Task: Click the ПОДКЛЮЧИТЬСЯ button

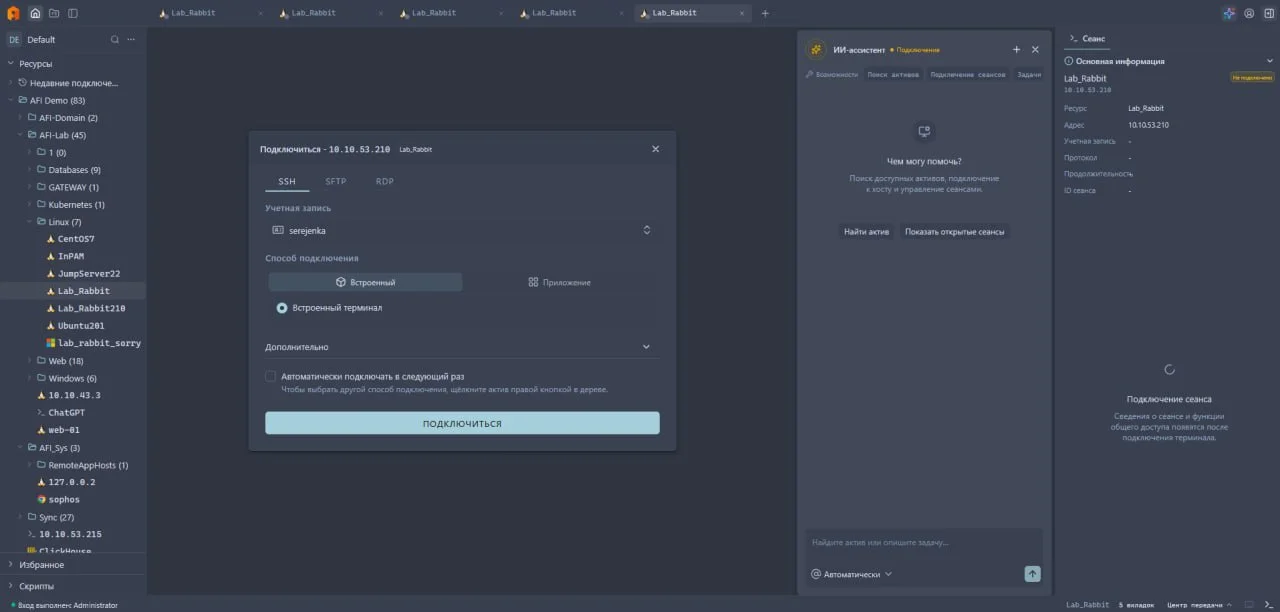Action: (462, 423)
